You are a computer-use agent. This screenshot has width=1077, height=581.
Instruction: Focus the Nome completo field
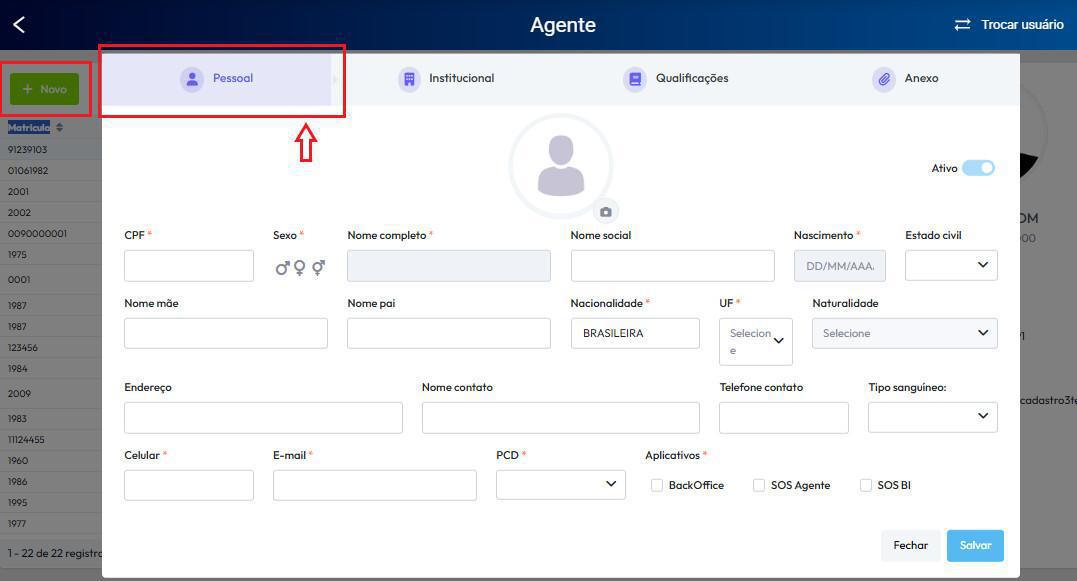point(449,266)
